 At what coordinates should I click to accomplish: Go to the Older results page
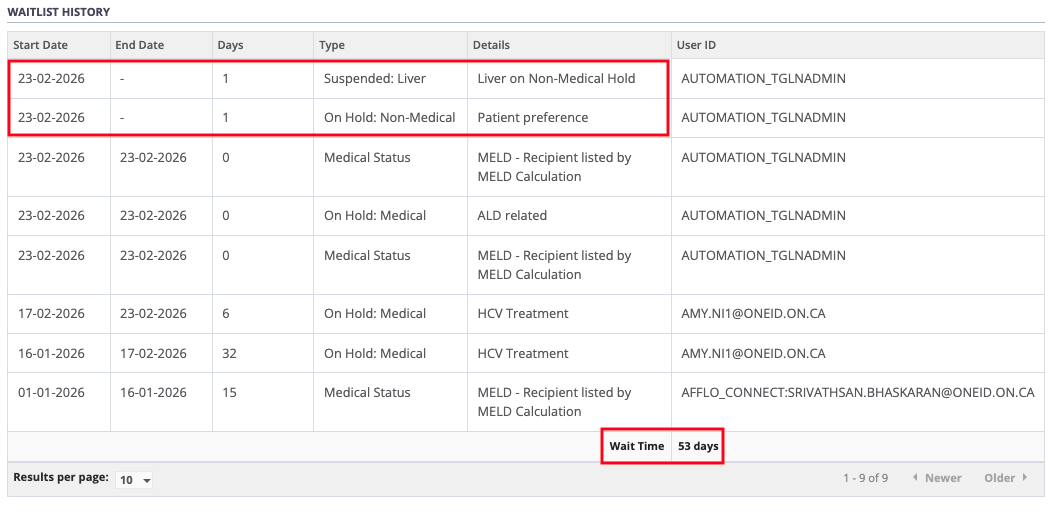[999, 478]
